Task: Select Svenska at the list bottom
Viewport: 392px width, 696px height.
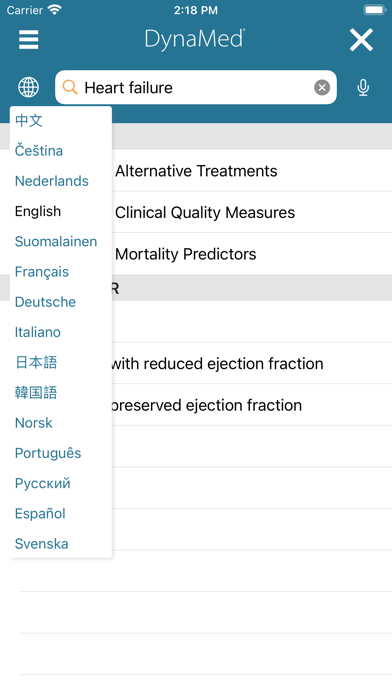Action: click(x=41, y=544)
